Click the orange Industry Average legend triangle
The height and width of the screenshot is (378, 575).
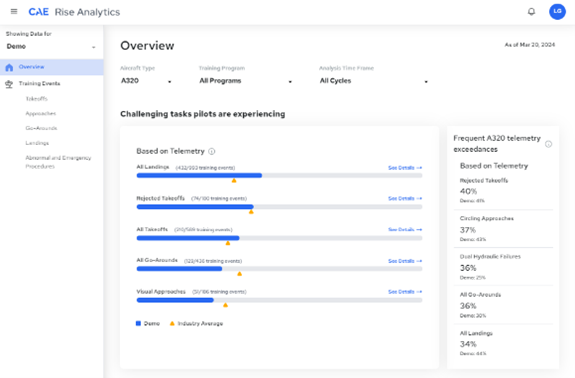coord(172,323)
